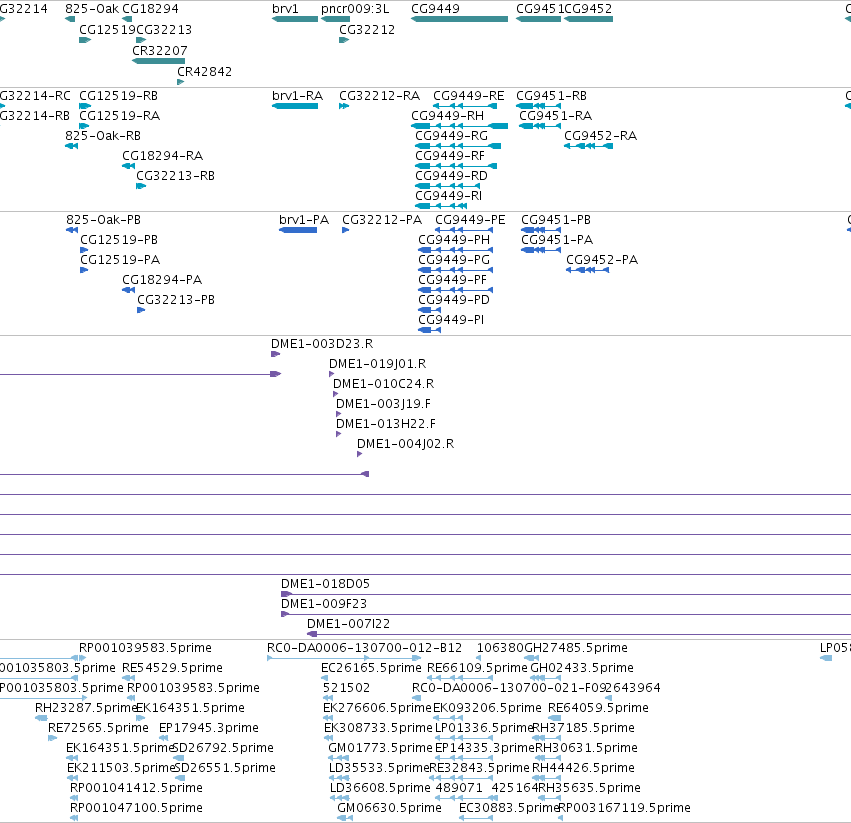Select the CG12519 gene label
Screen dimensions: 851x823
pyautogui.click(x=107, y=30)
